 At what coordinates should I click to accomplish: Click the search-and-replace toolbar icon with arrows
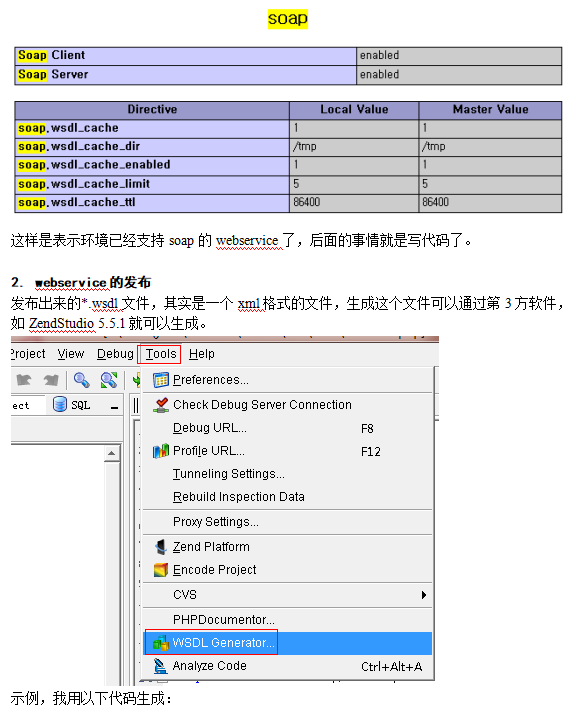(x=109, y=380)
